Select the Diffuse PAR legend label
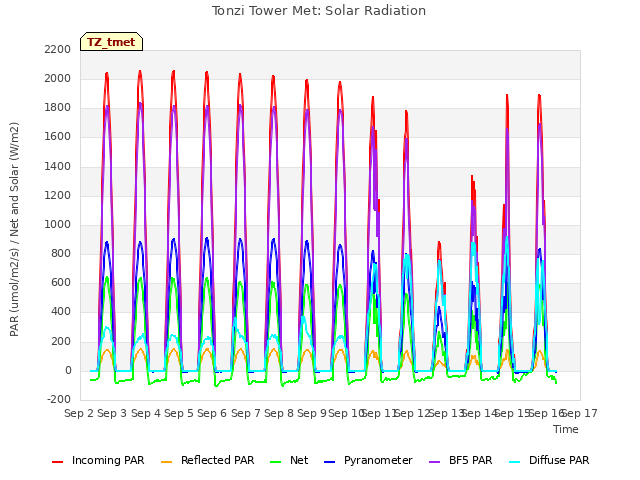Viewport: 640px width, 480px height. click(x=559, y=460)
